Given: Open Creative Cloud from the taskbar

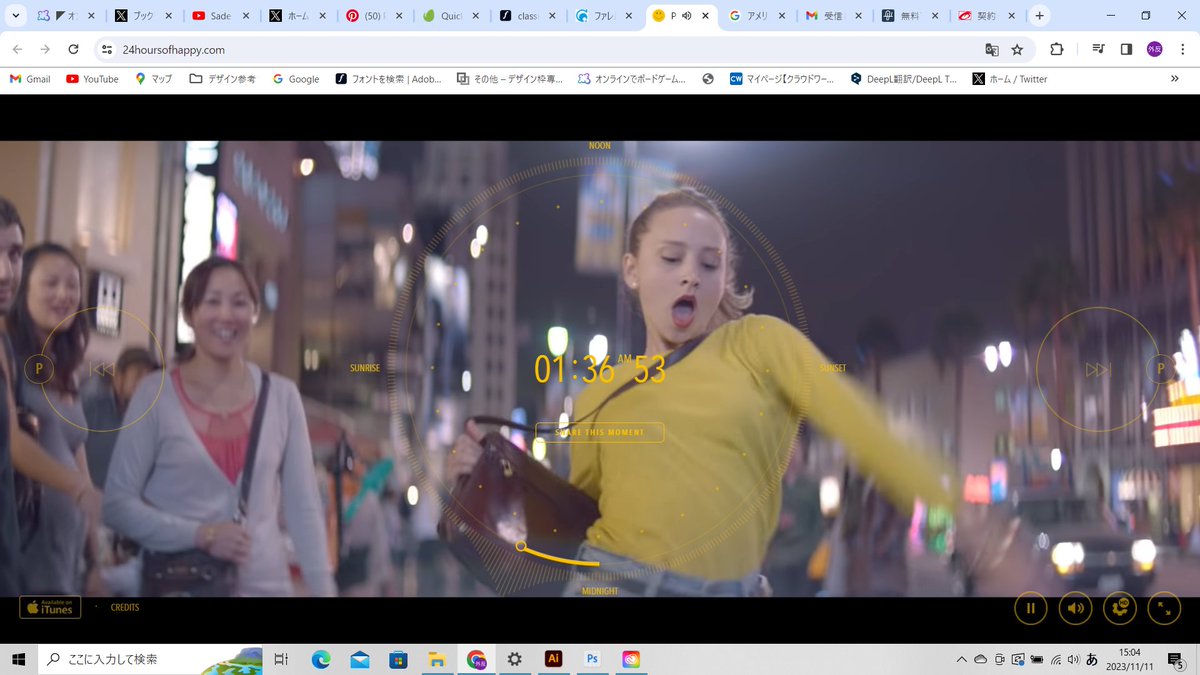Looking at the screenshot, I should pyautogui.click(x=631, y=659).
